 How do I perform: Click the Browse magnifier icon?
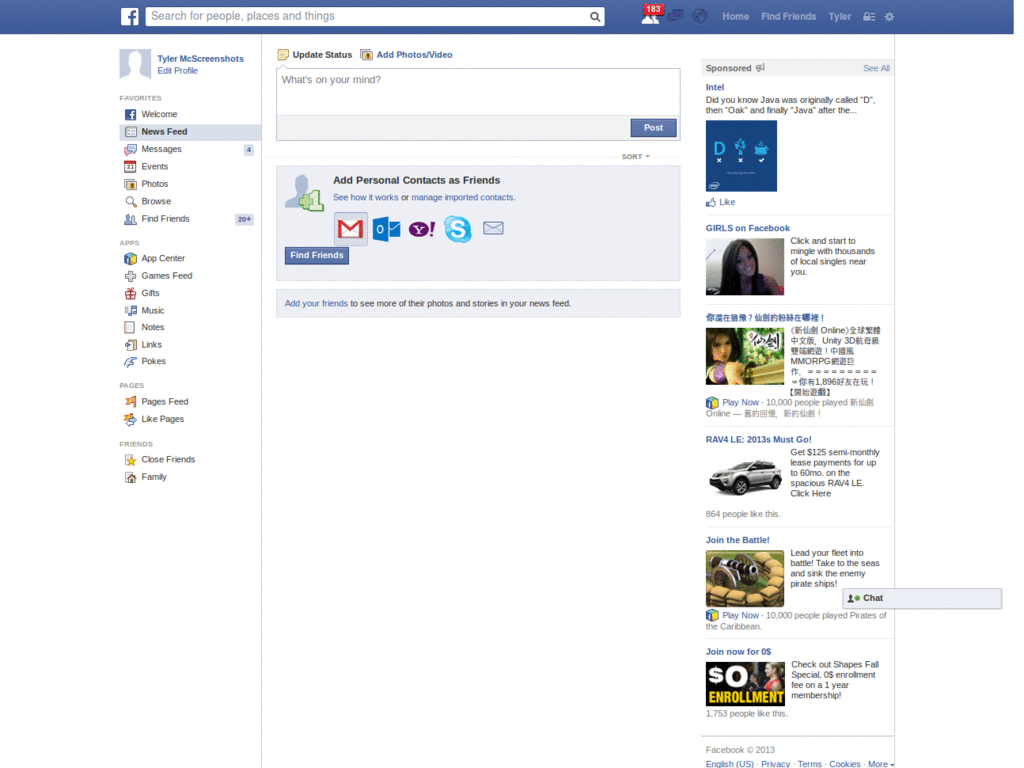click(x=131, y=202)
